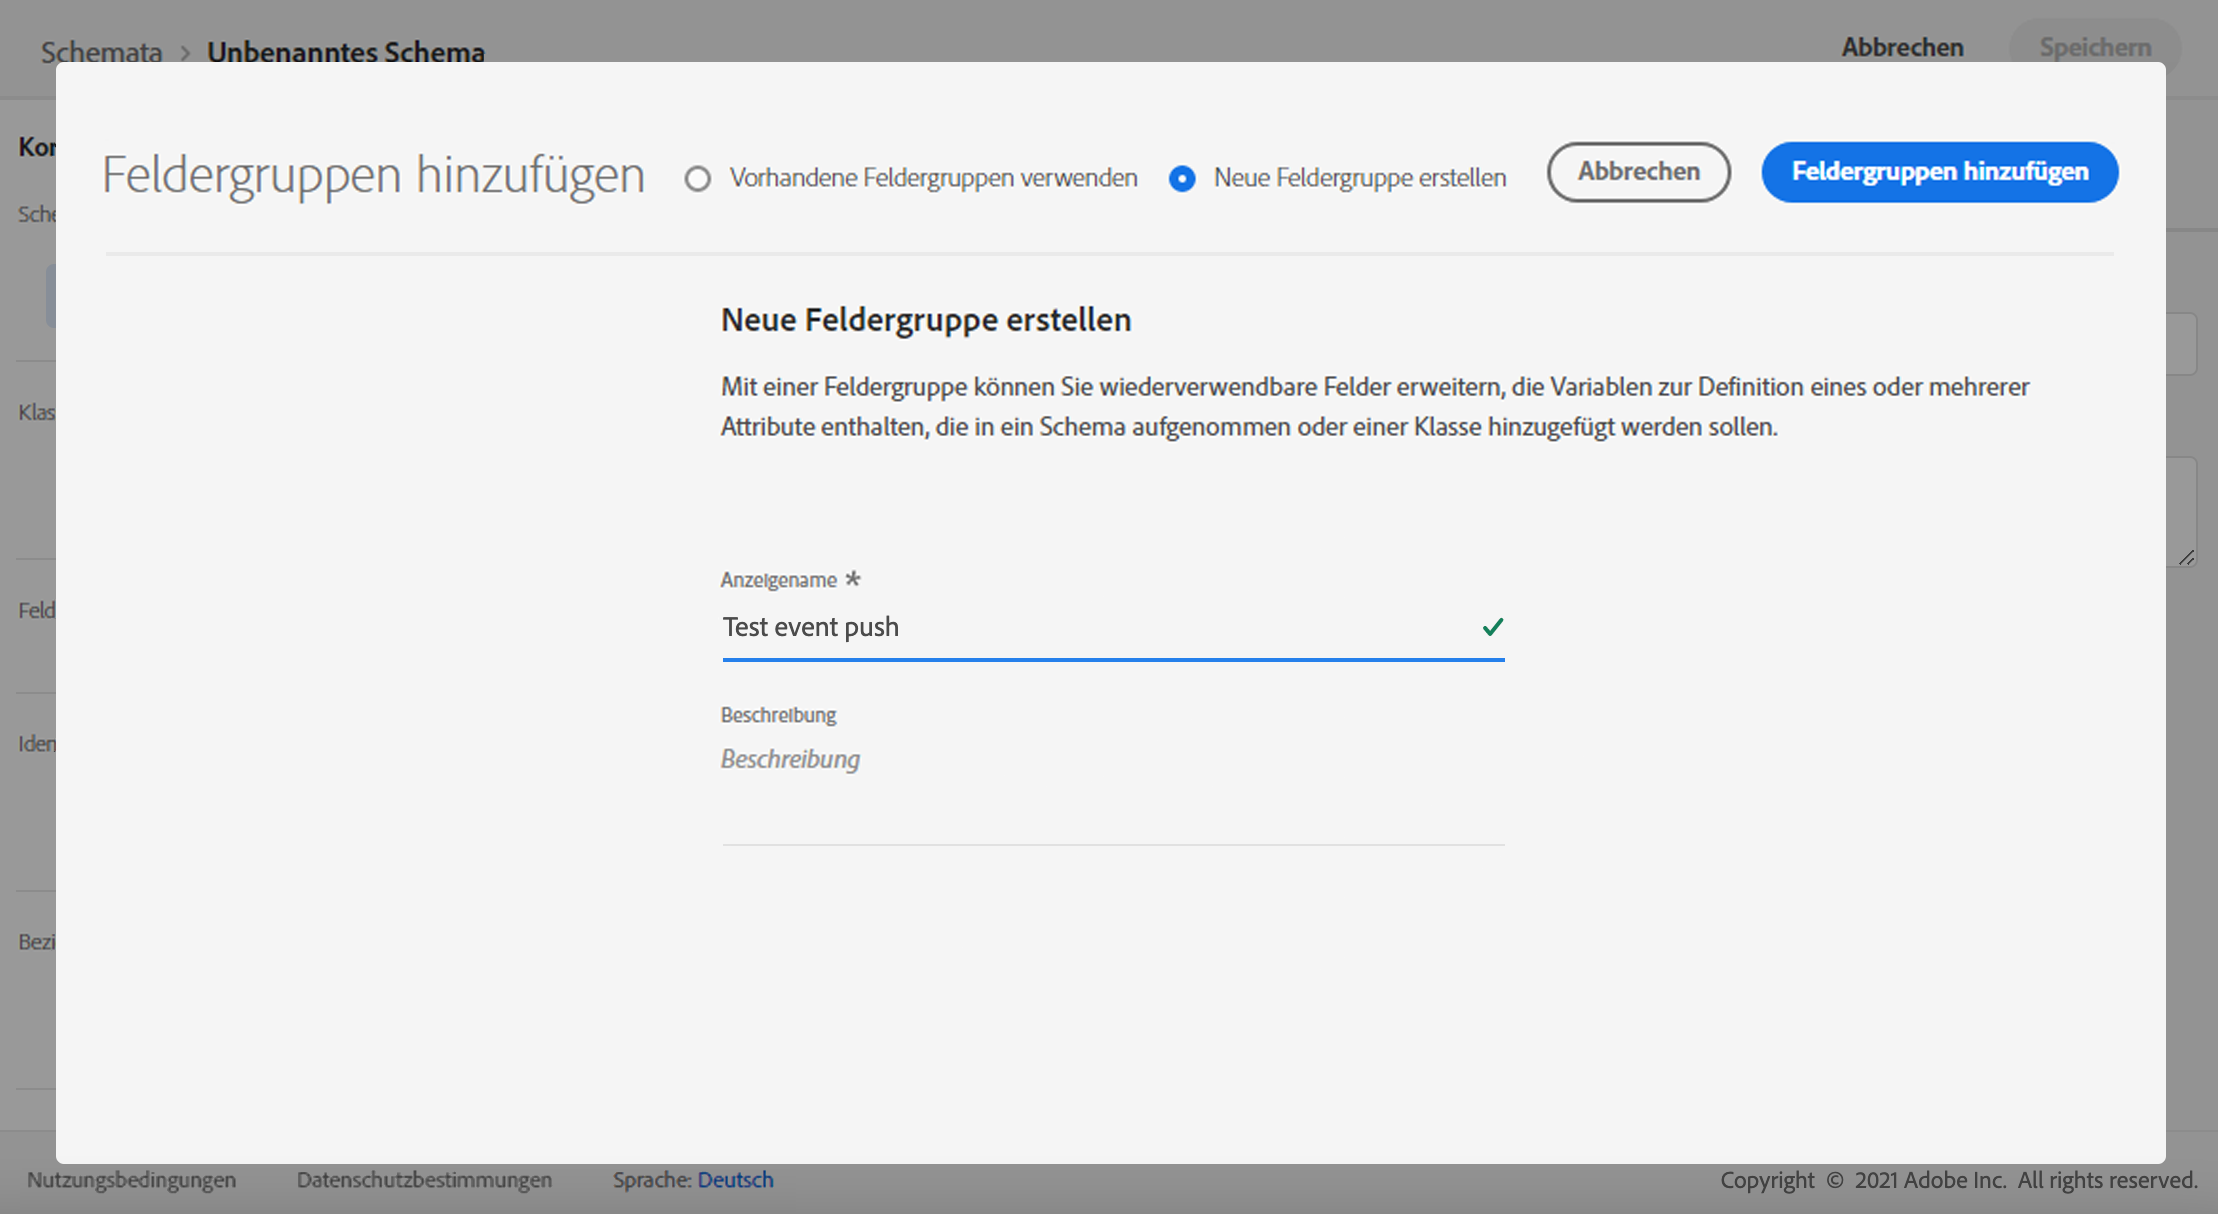Click the textarea resize handle at right
The image size is (2218, 1214).
[x=2186, y=557]
